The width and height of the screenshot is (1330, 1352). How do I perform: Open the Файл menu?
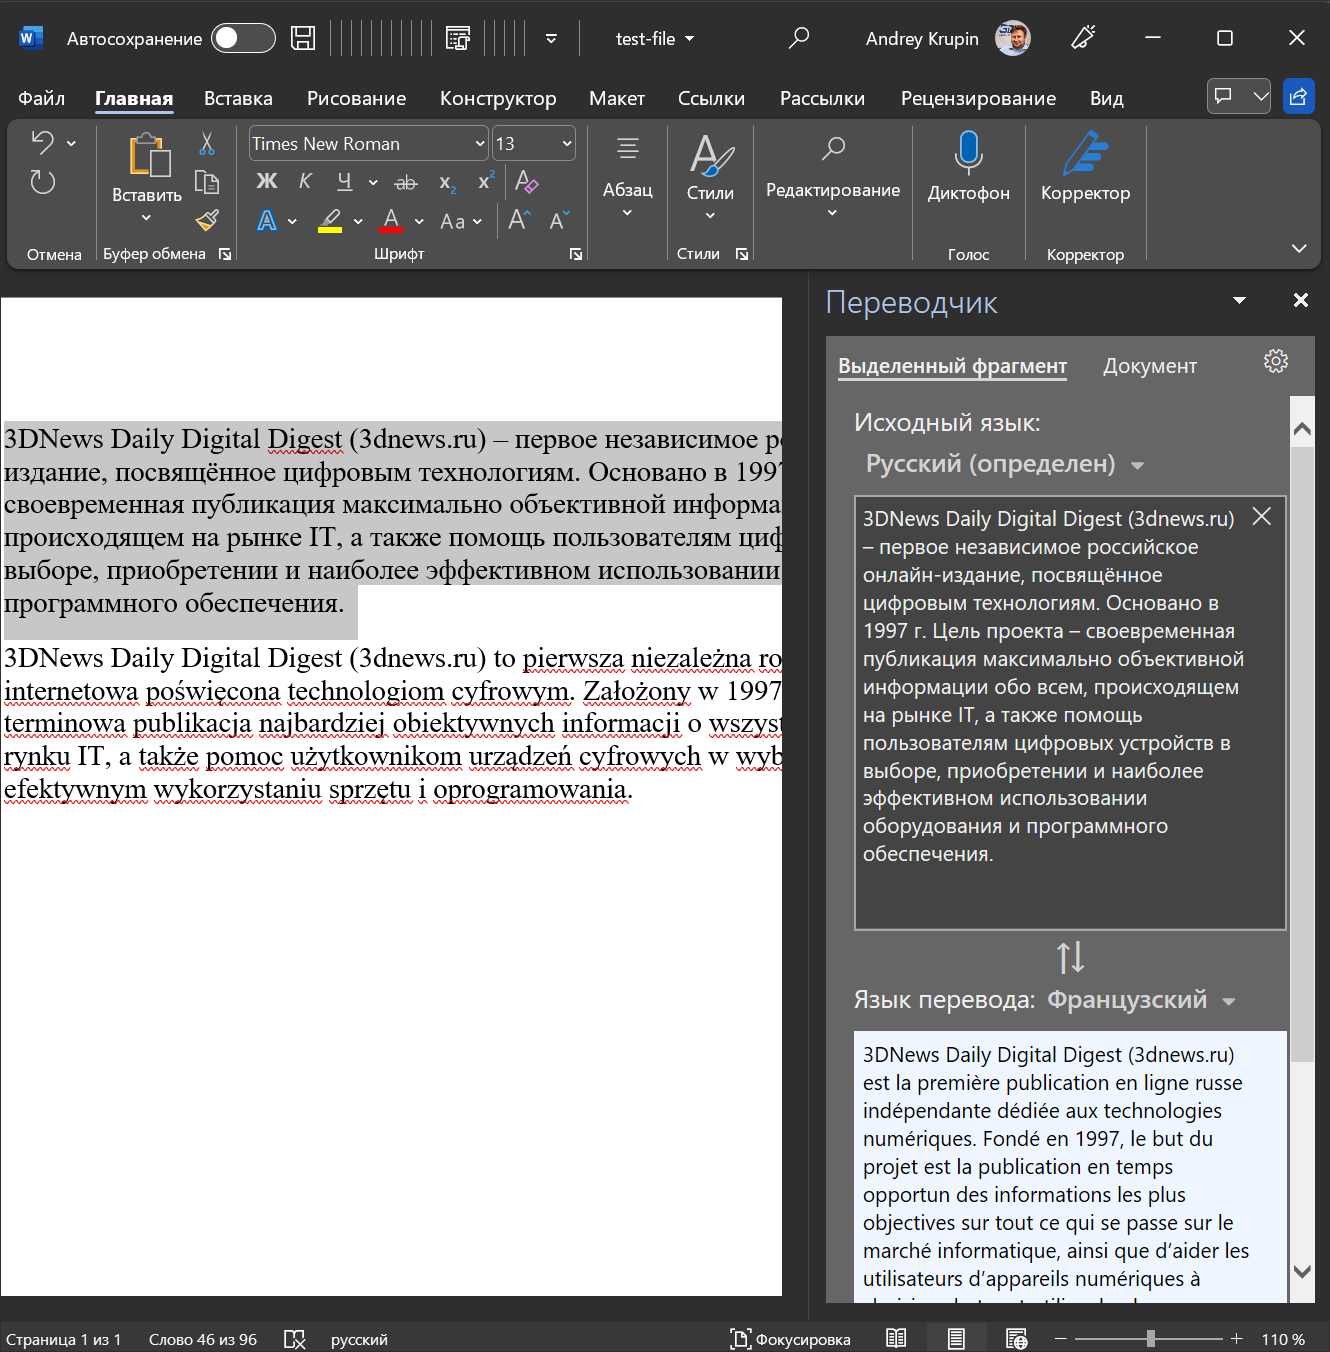41,98
